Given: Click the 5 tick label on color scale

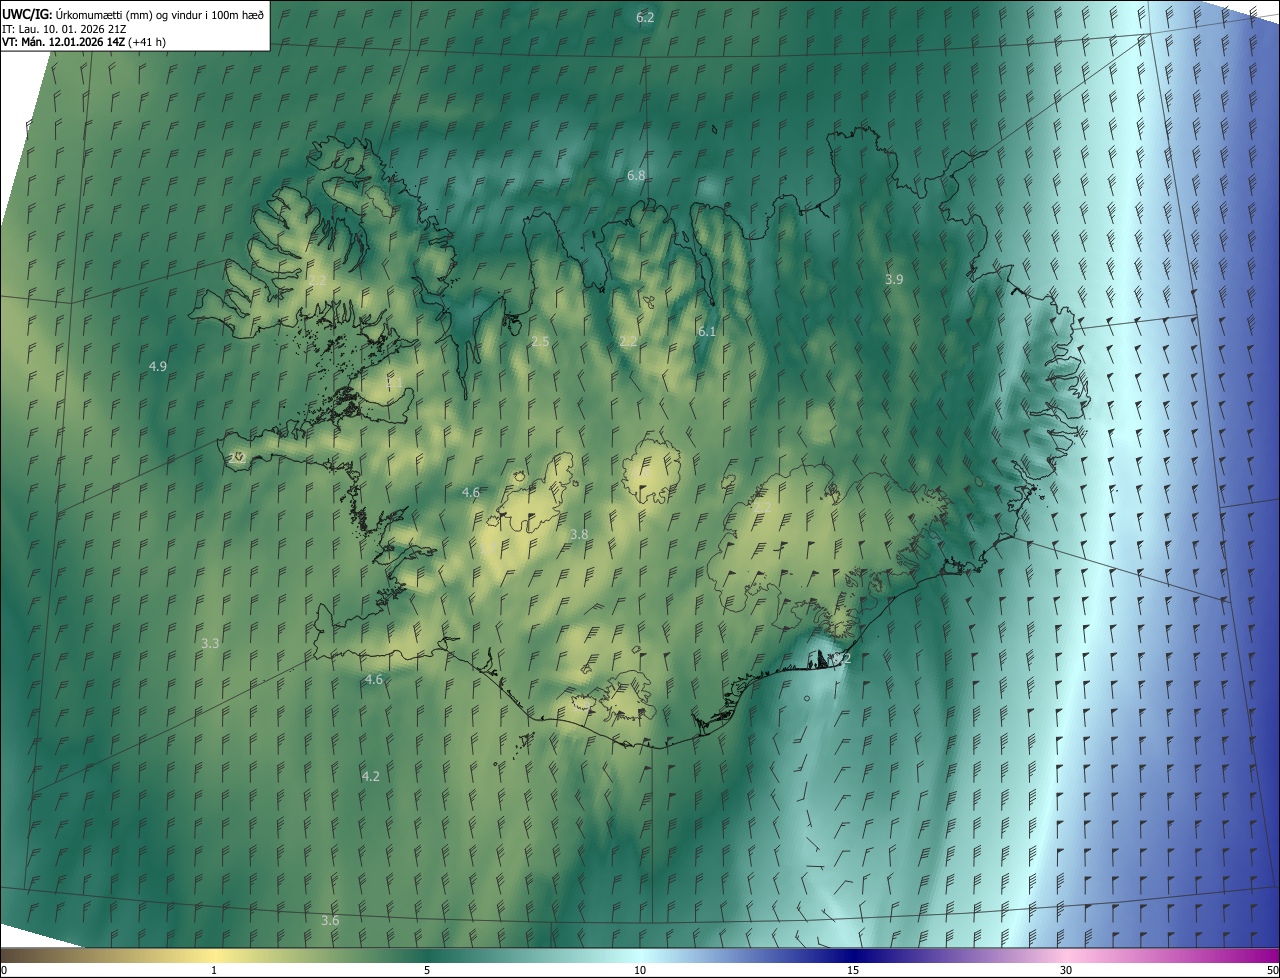Looking at the screenshot, I should 427,970.
